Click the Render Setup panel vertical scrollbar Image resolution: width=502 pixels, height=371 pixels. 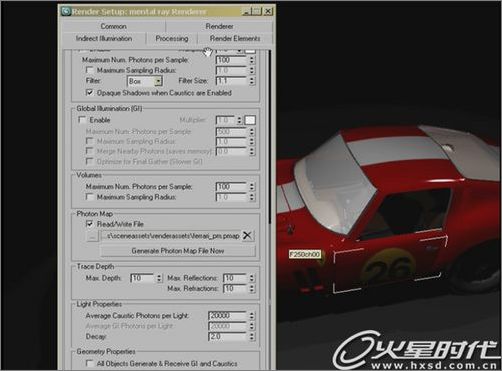269,137
